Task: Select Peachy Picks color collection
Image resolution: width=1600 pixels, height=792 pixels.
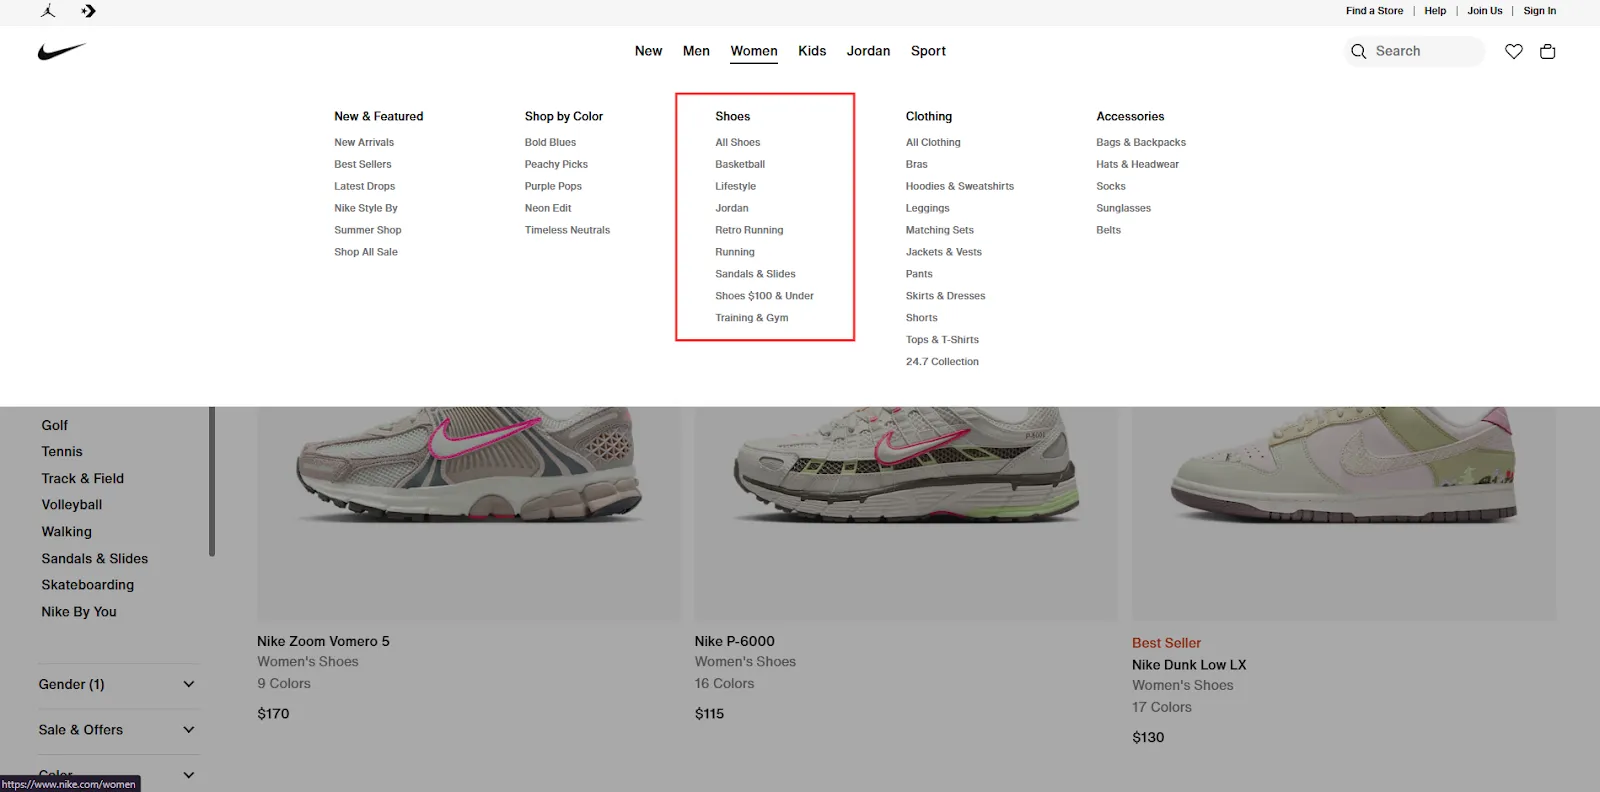Action: [x=556, y=164]
